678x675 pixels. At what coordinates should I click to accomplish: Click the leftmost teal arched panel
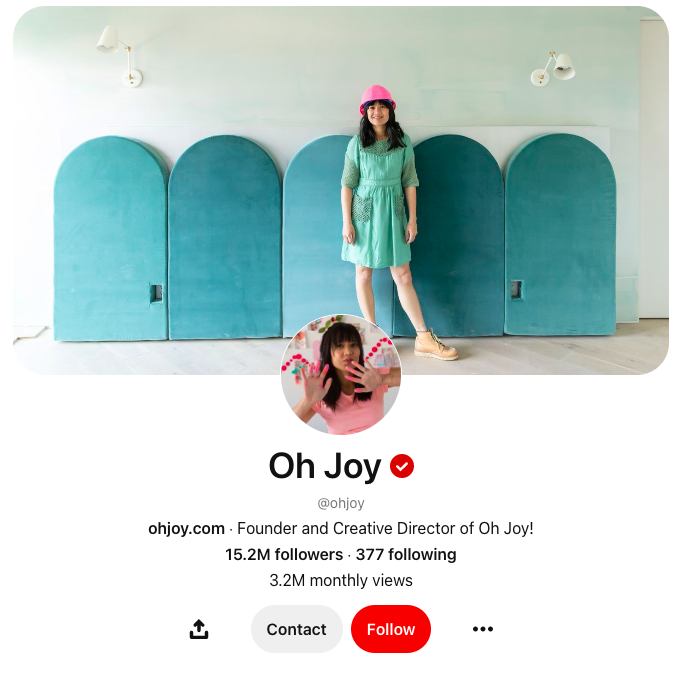point(111,238)
